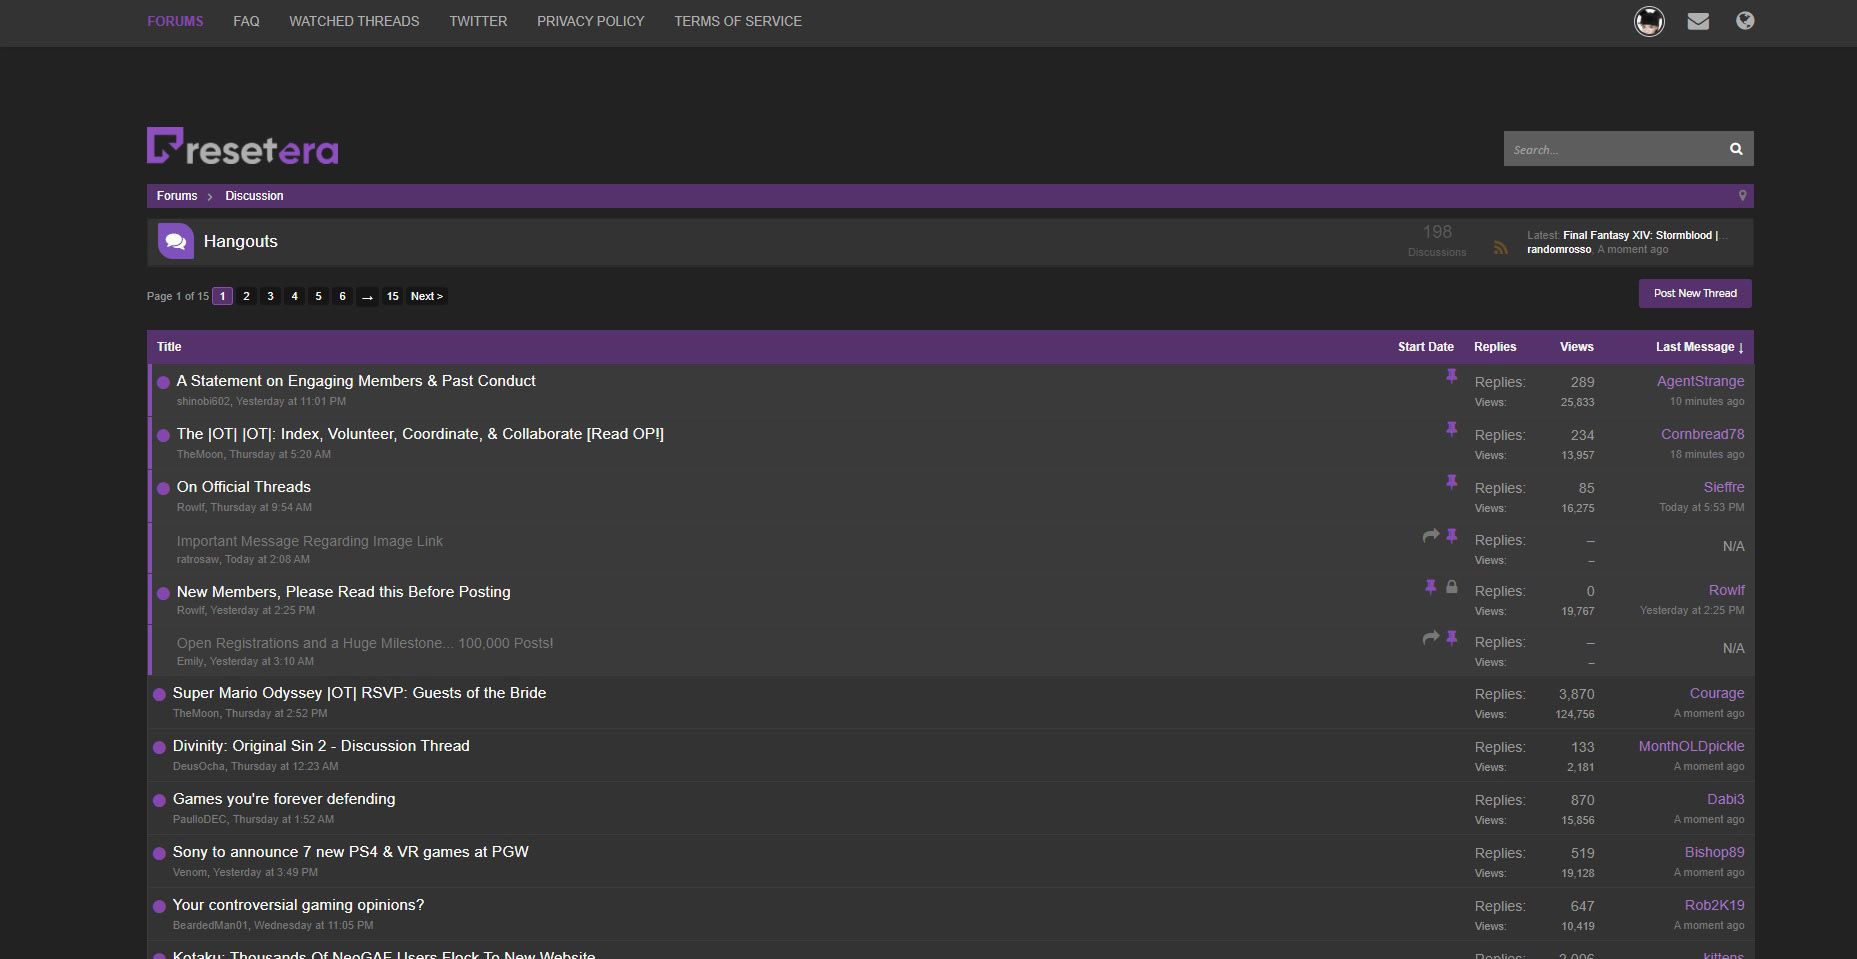The image size is (1857, 959).
Task: Click the unread dot beside 'A Statement on Engaging Members'
Action: click(163, 382)
